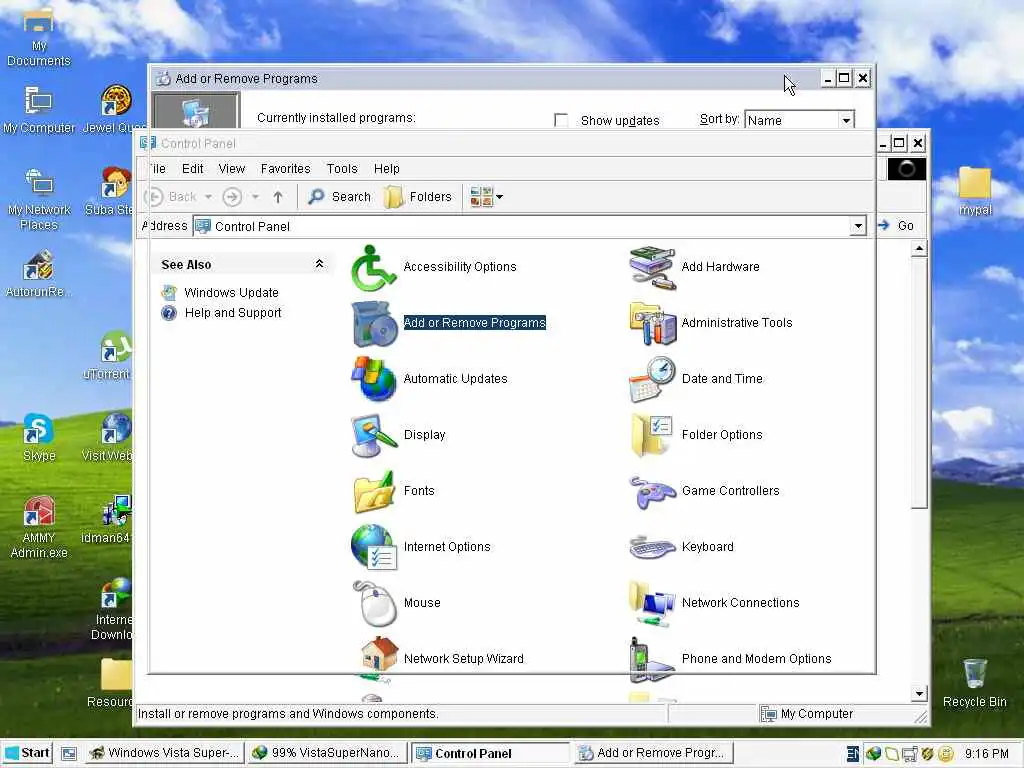Viewport: 1024px width, 768px height.
Task: Click the Search toolbar button
Action: 340,197
